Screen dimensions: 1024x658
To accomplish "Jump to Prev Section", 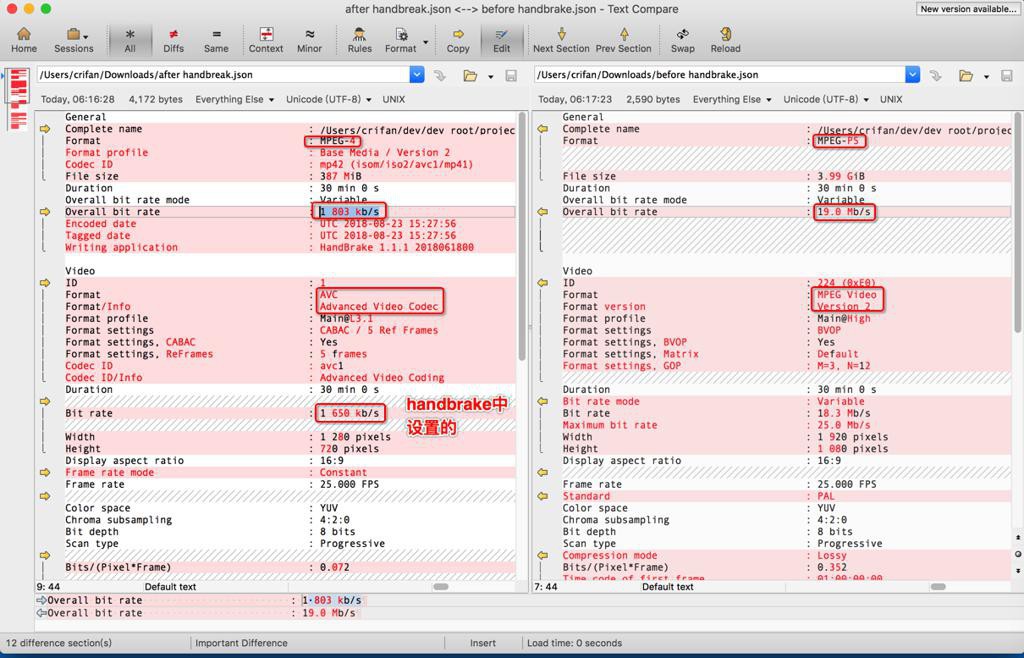I will coord(624,40).
